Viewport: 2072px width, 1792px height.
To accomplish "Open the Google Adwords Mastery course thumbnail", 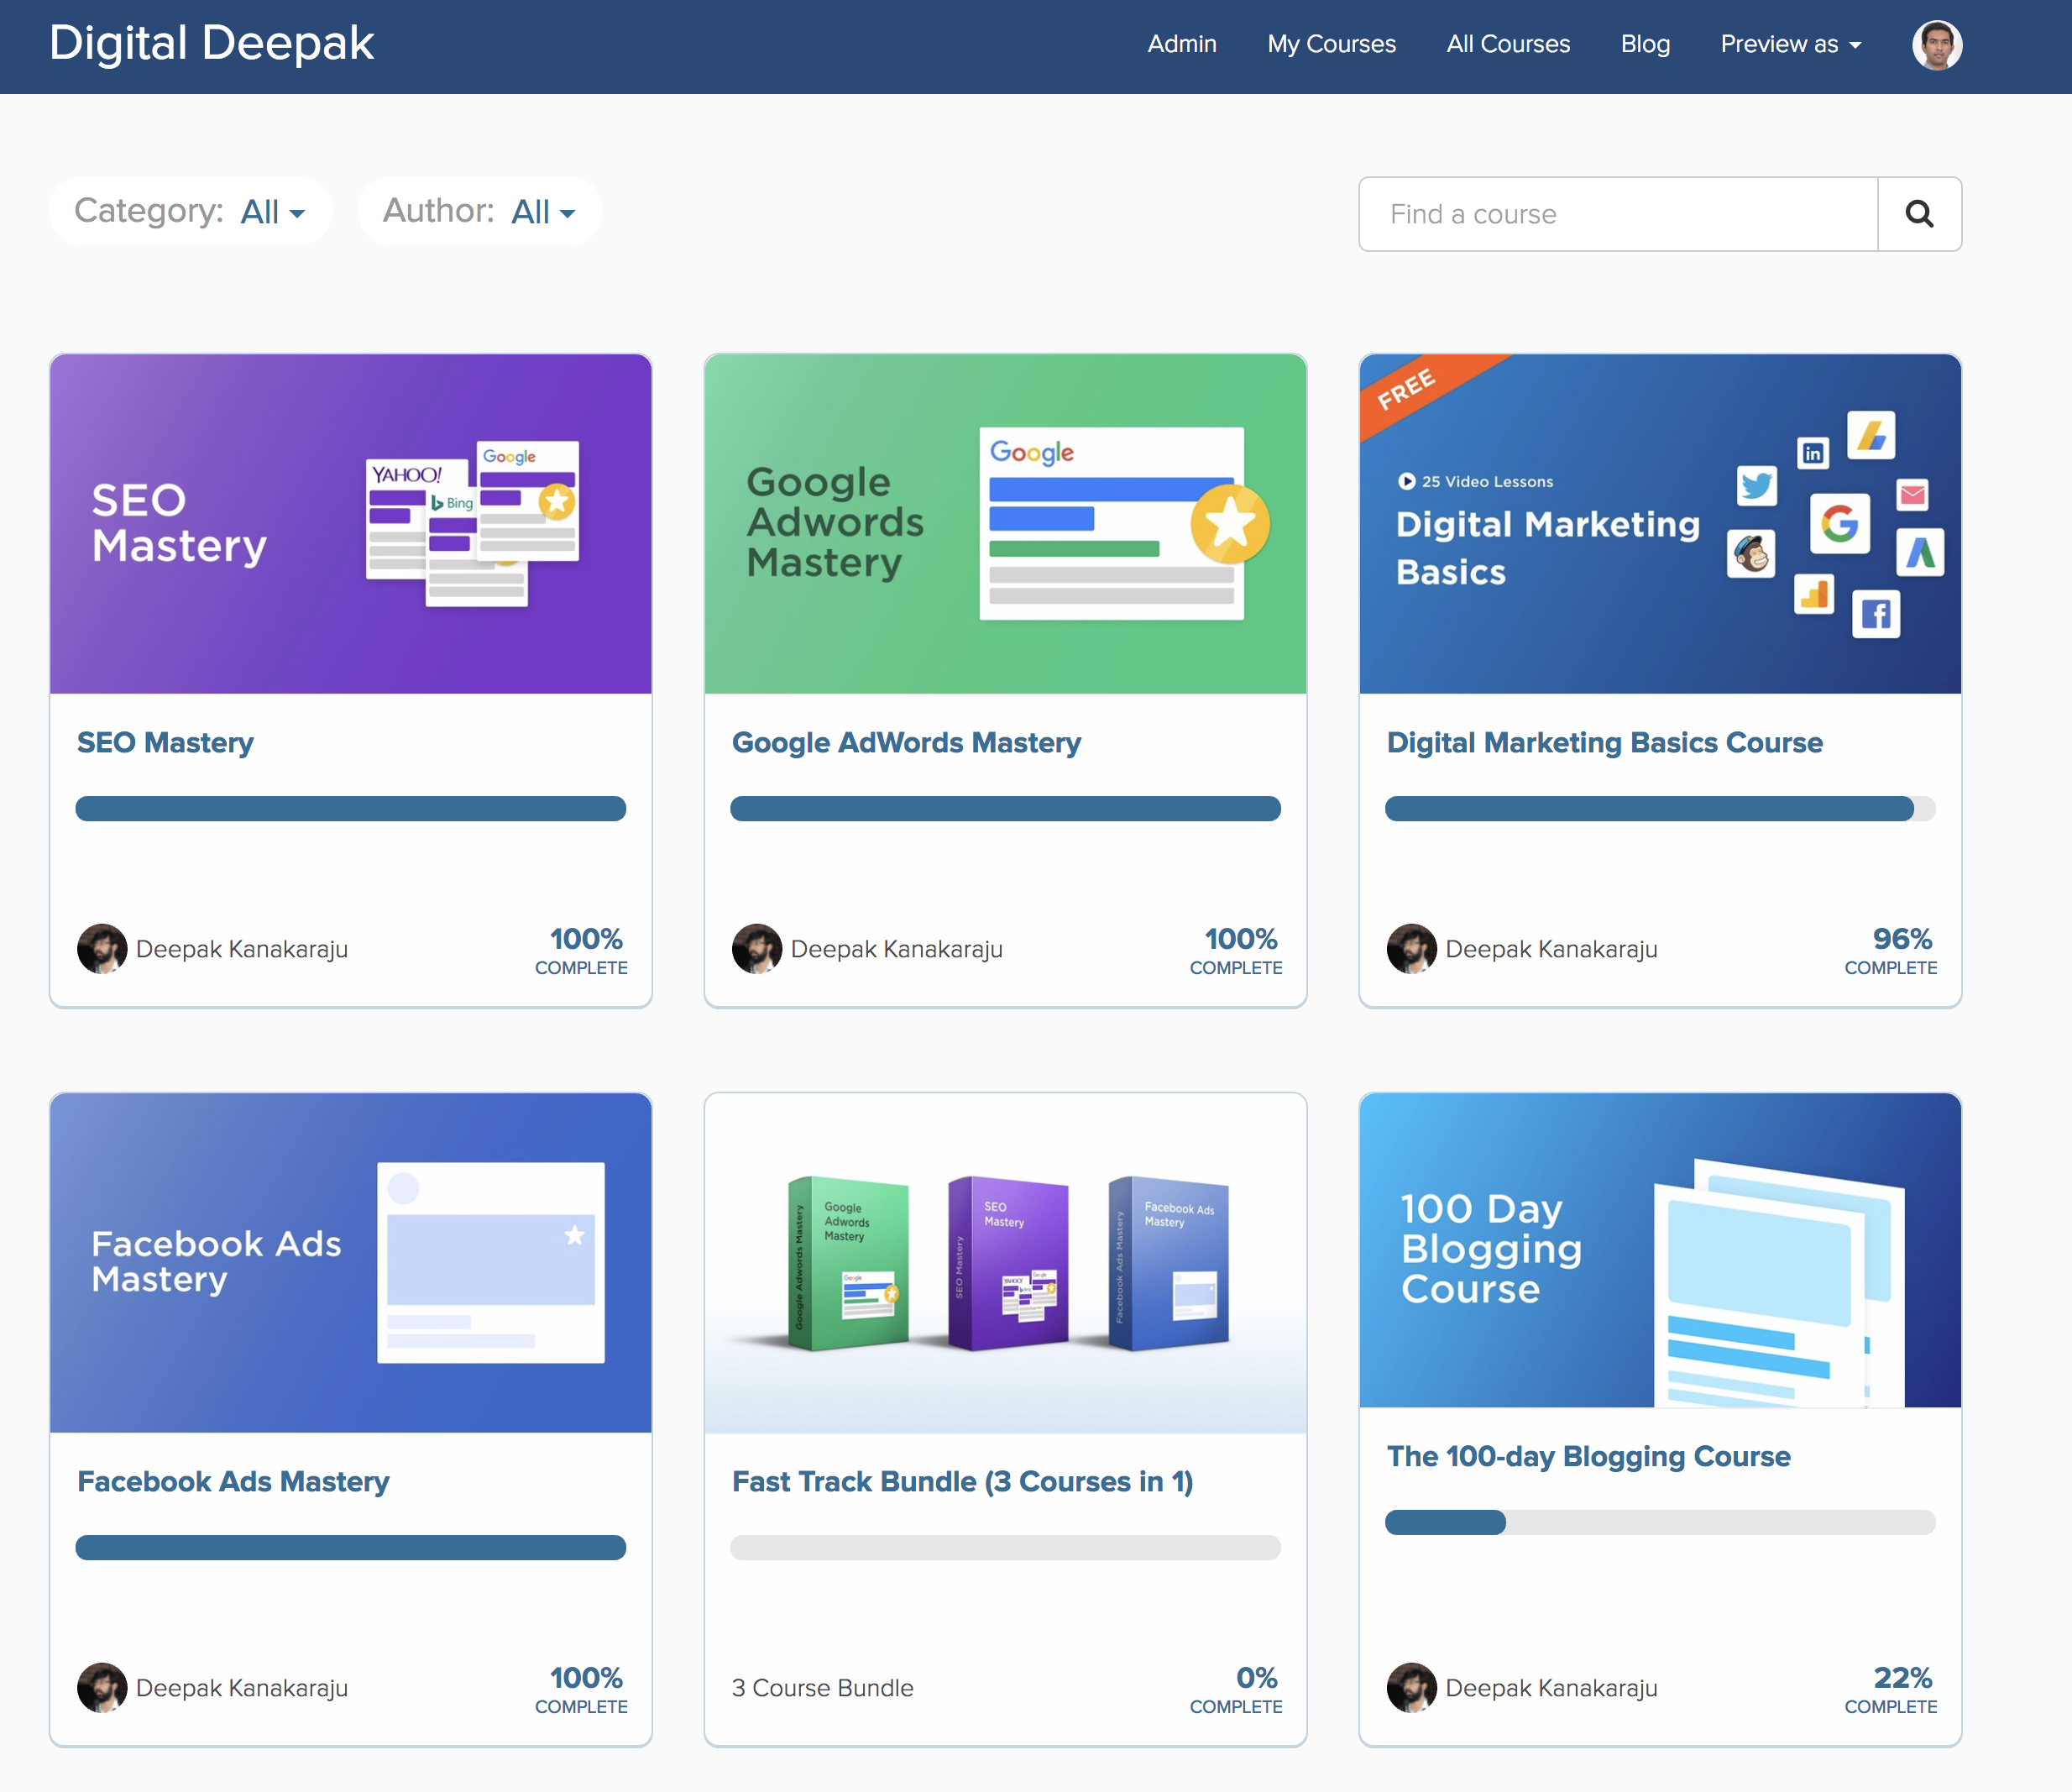I will 1005,523.
